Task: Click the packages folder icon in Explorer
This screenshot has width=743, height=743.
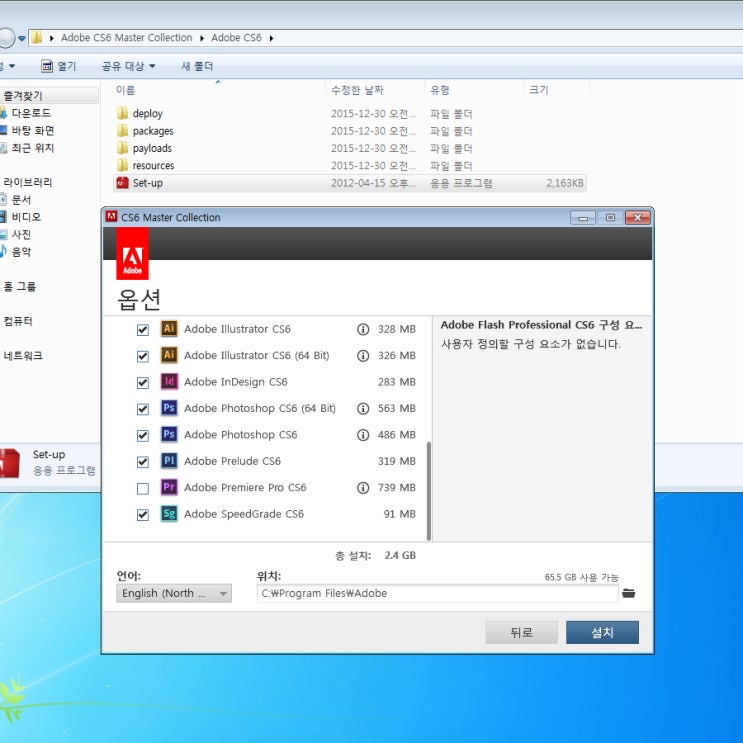Action: click(122, 130)
